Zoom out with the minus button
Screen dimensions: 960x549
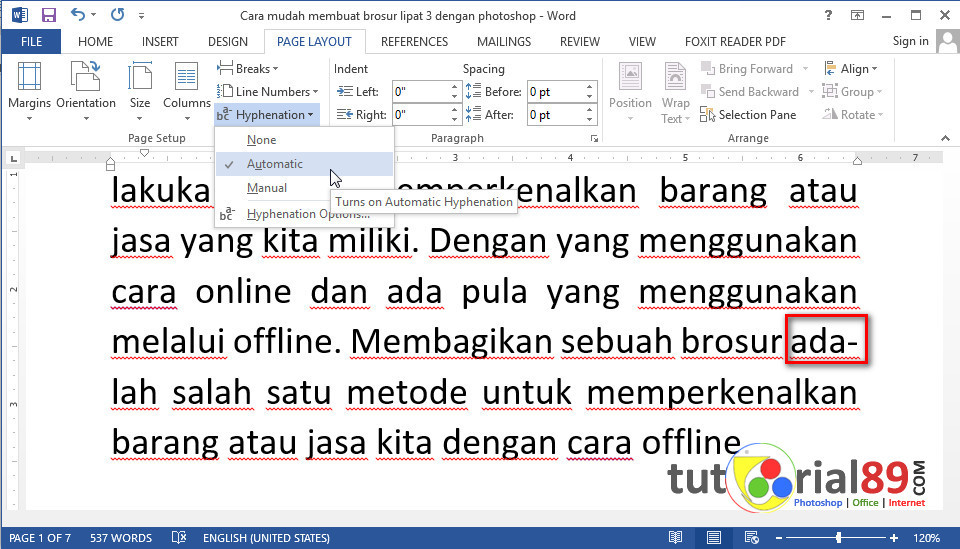779,538
